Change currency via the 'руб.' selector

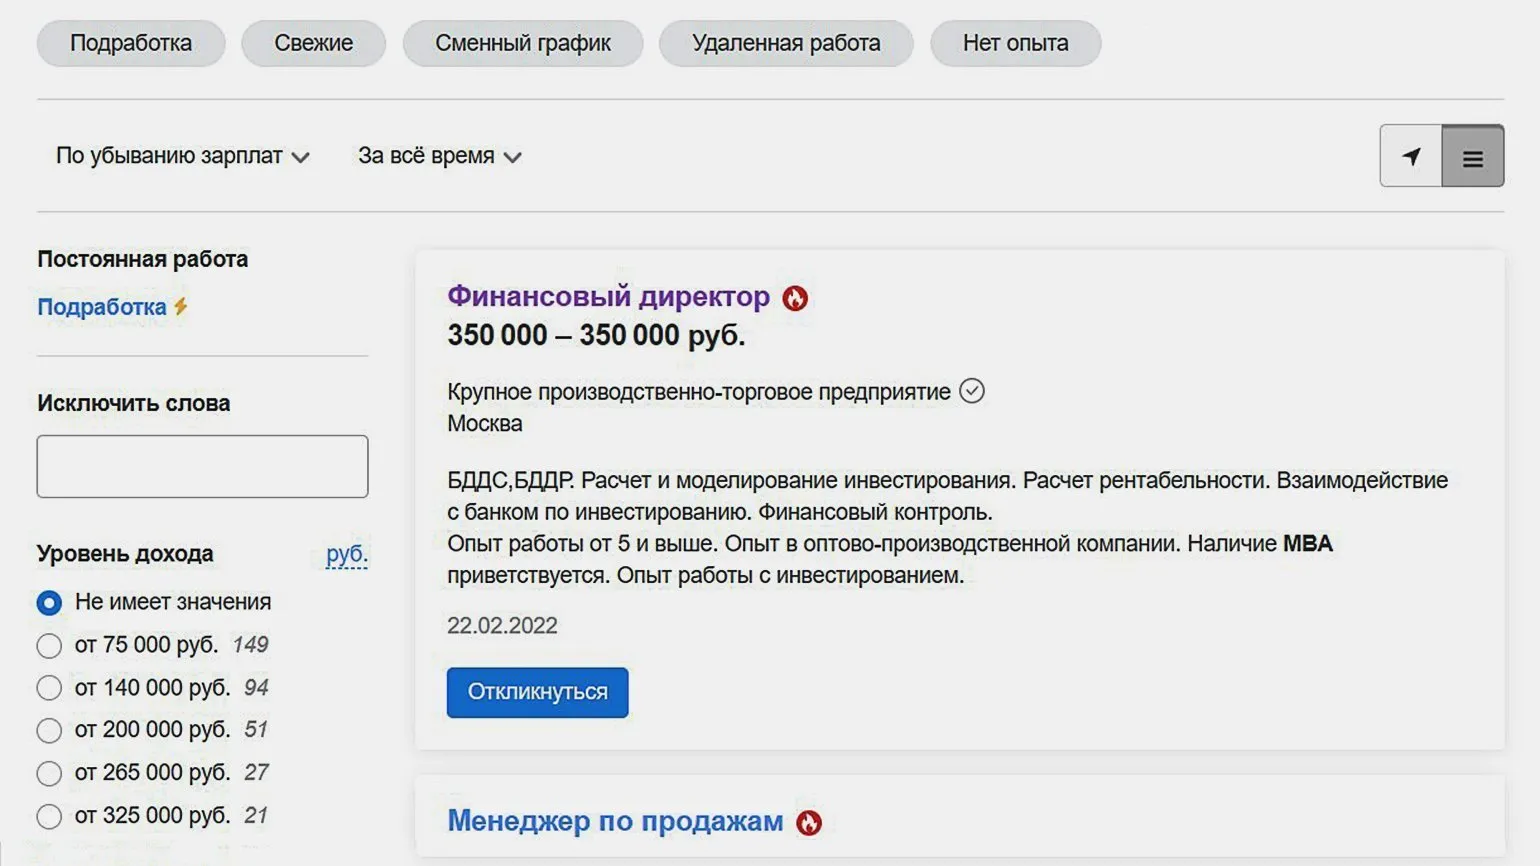346,554
